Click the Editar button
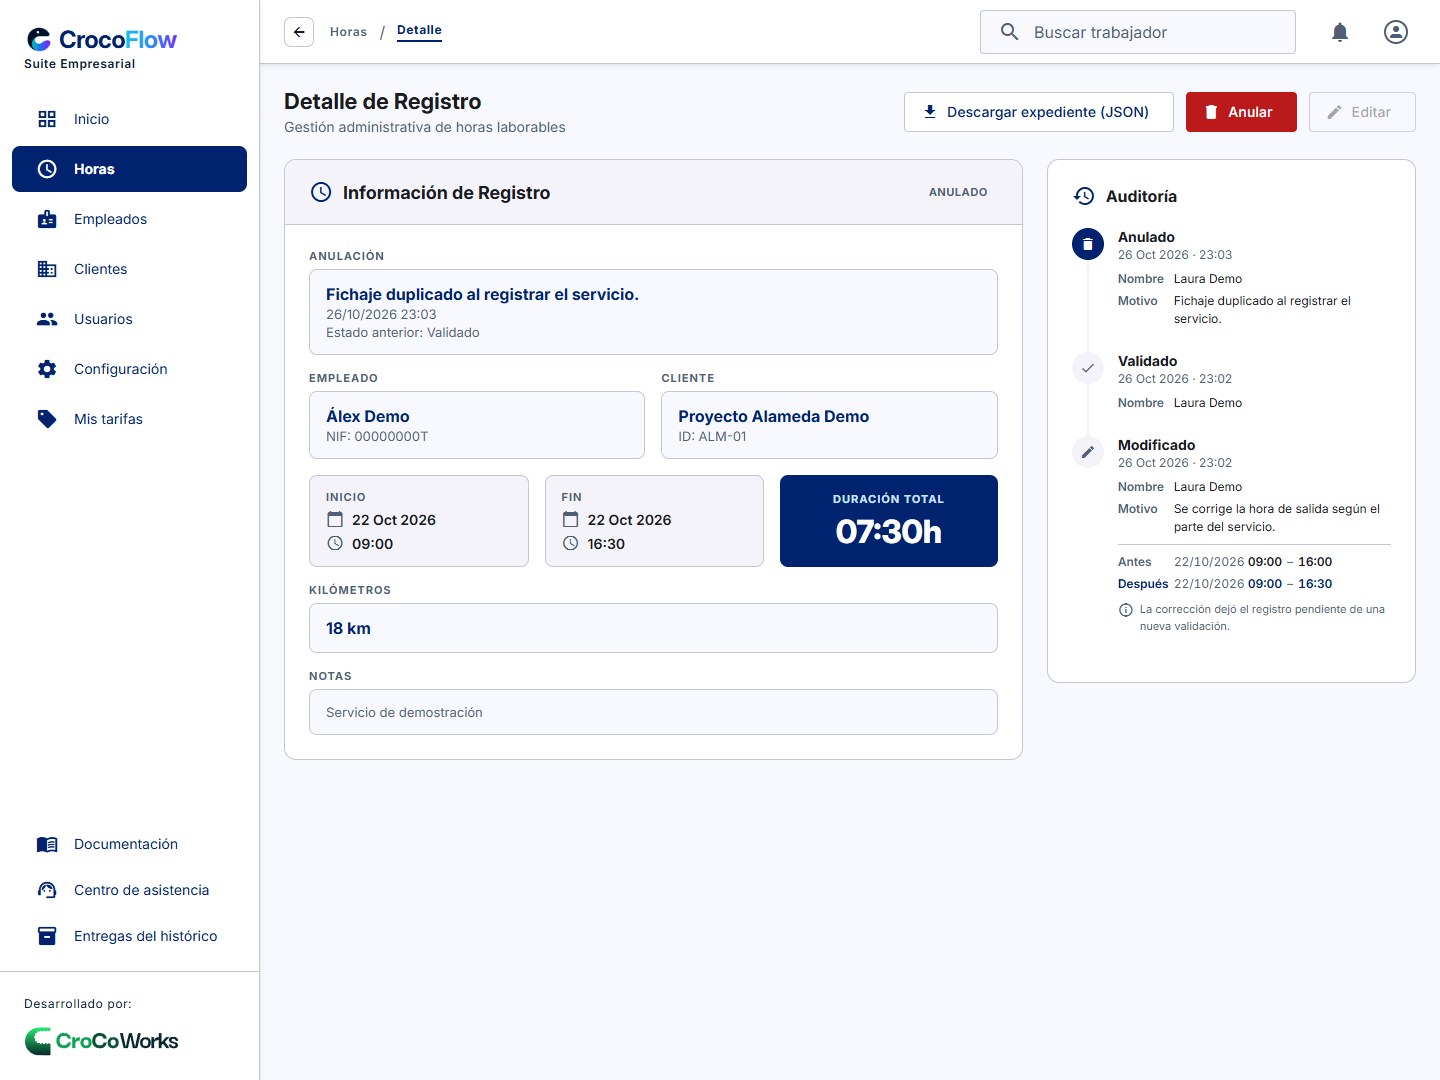Screen dimensions: 1440x1080 tap(1362, 112)
